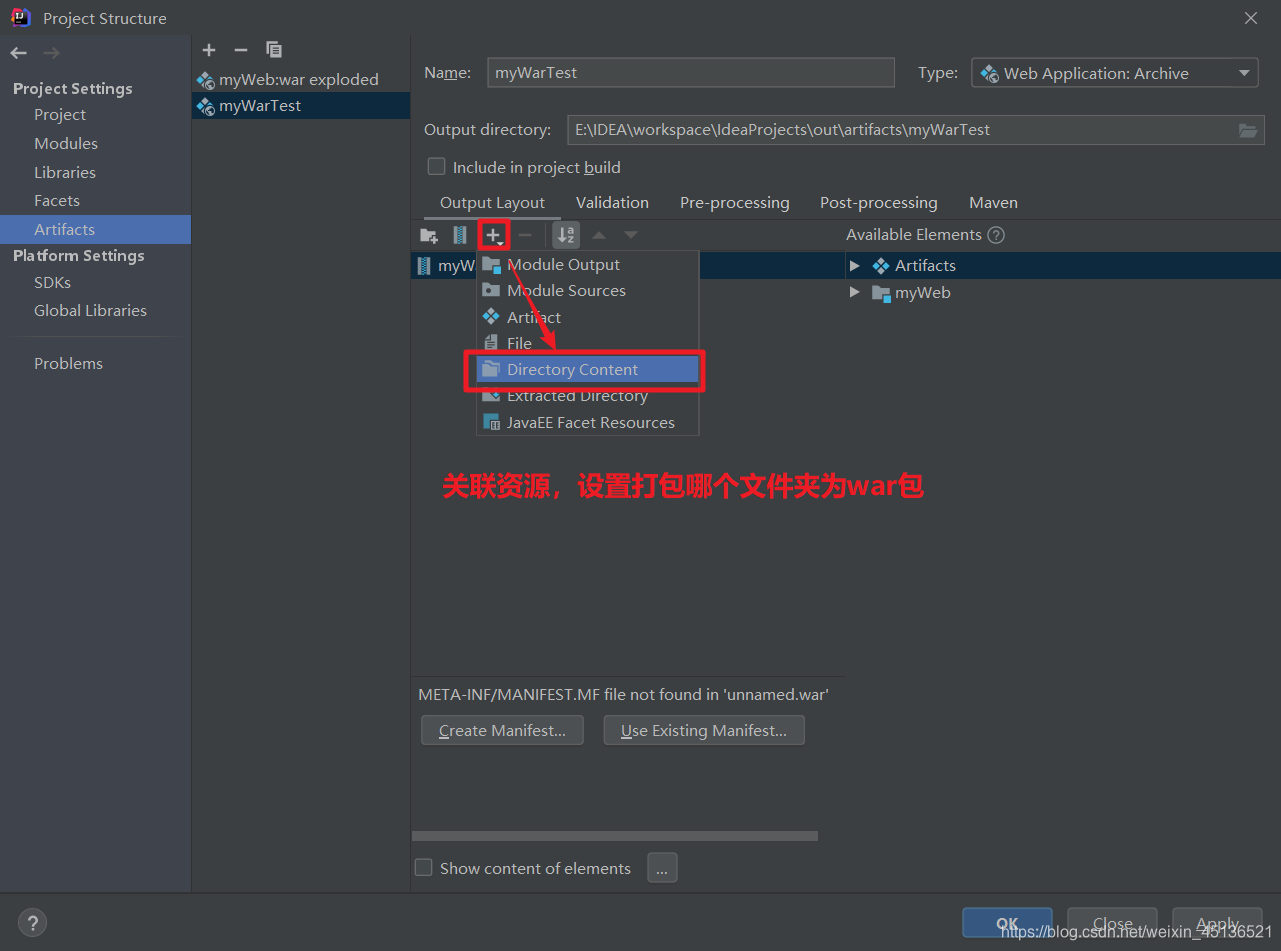The image size is (1281, 951).
Task: Switch to the Maven tab
Action: point(993,202)
